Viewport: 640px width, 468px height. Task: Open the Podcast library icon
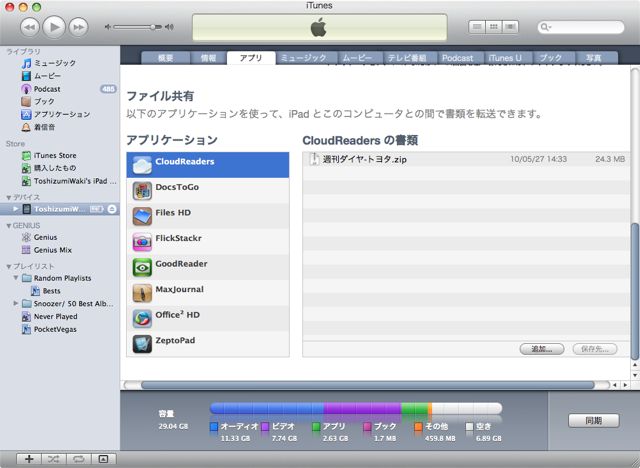26,89
